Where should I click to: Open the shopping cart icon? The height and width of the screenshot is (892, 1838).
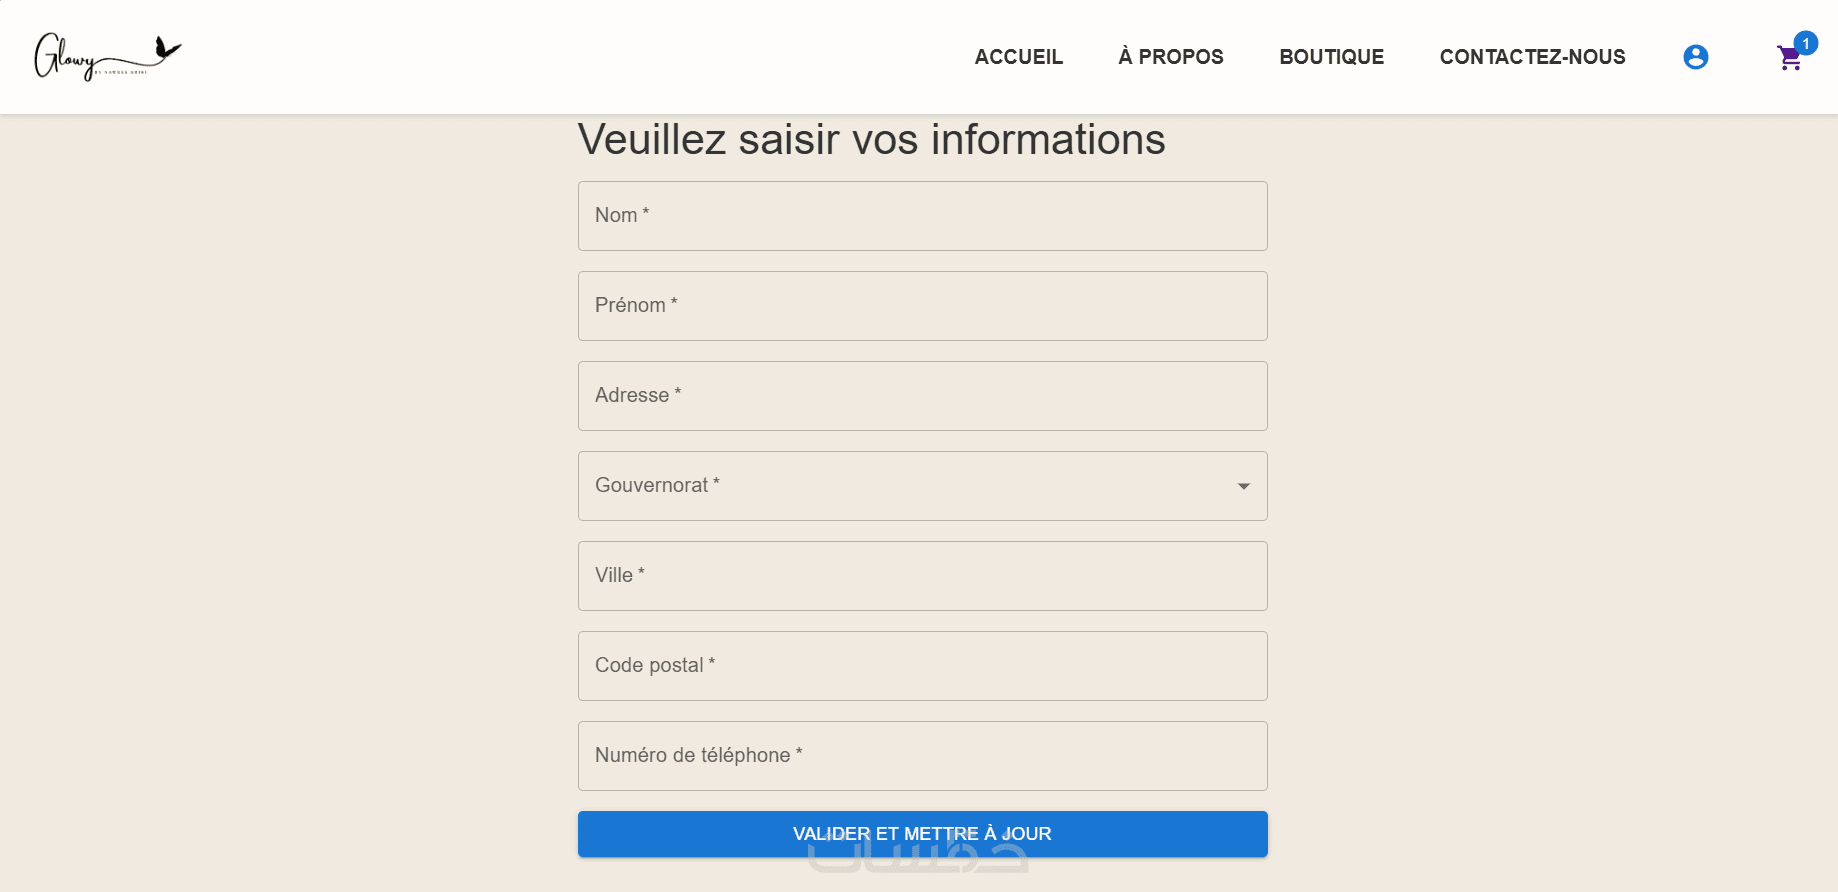click(x=1788, y=59)
